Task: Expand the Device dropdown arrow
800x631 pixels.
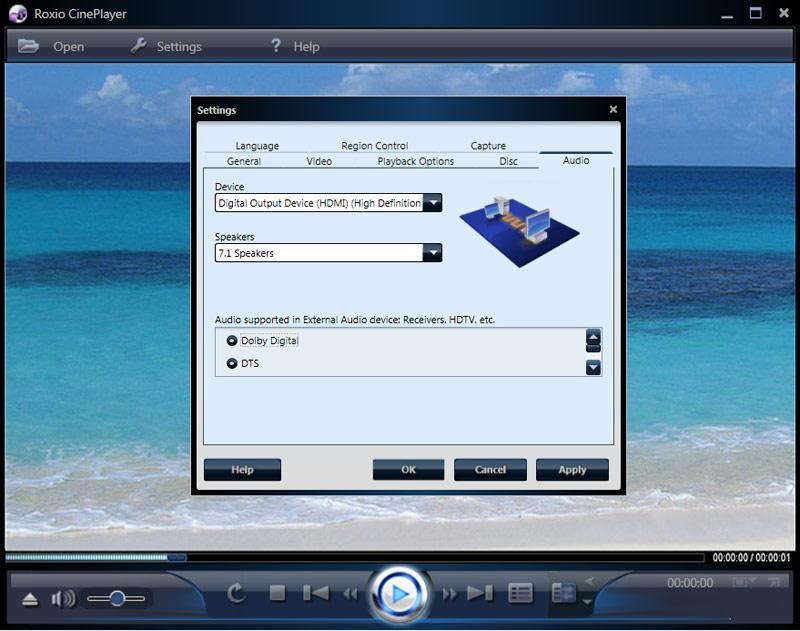Action: (433, 203)
